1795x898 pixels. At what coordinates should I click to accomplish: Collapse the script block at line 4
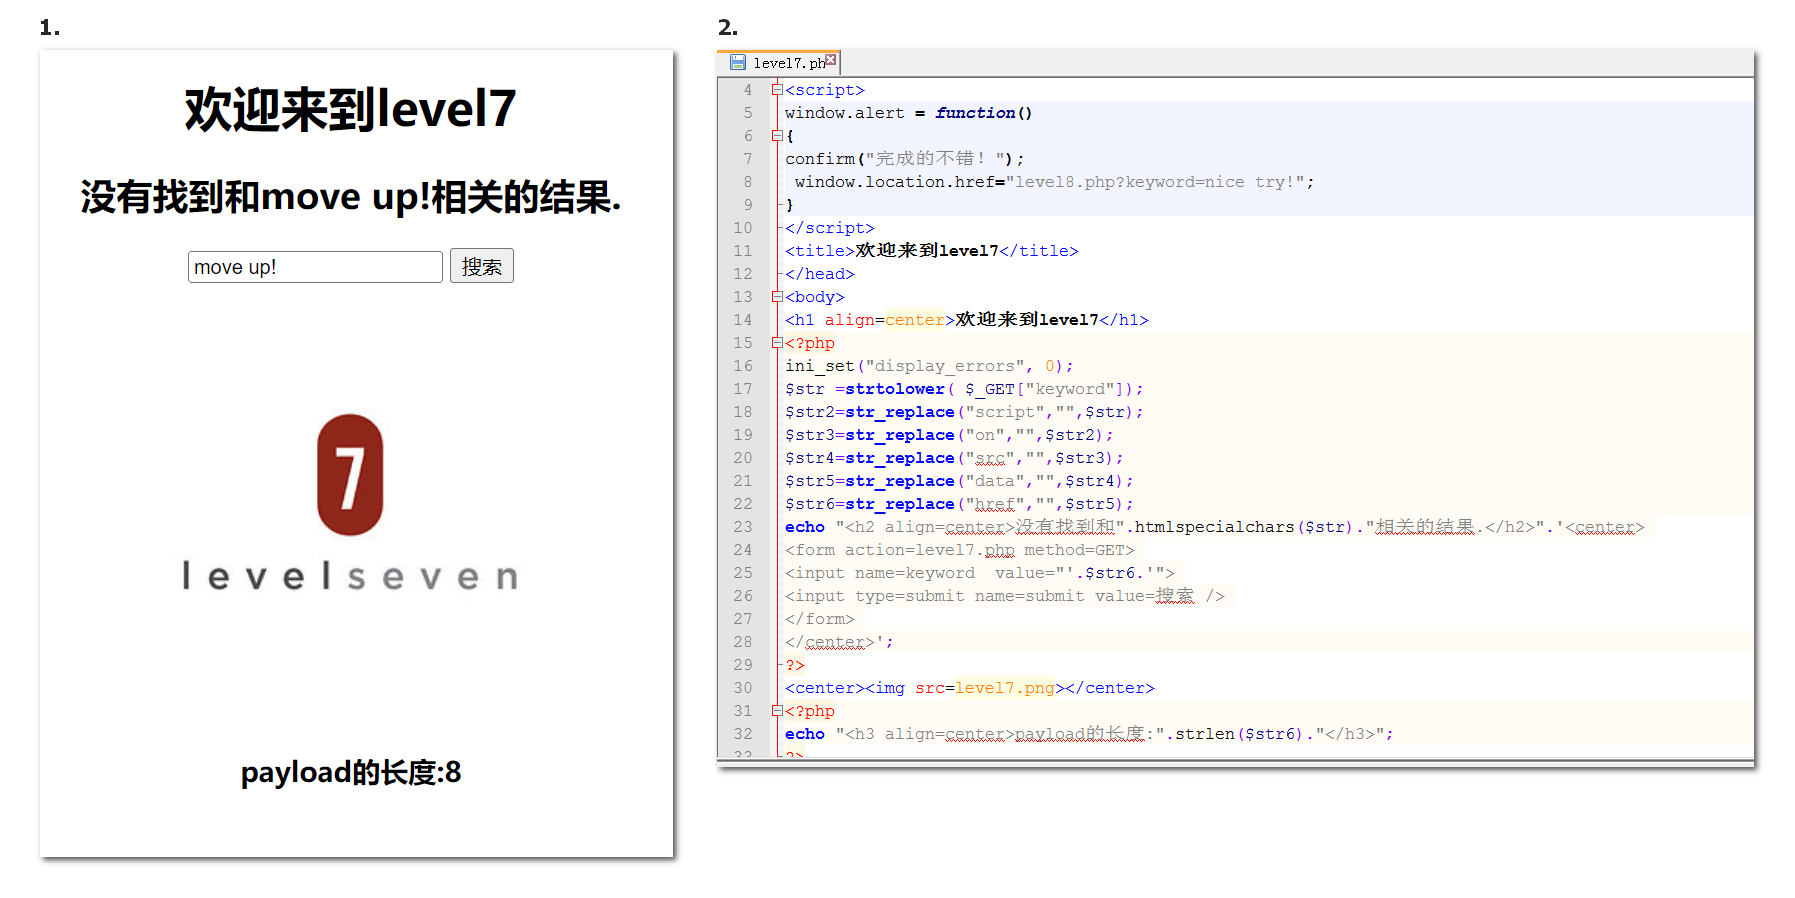pyautogui.click(x=776, y=90)
